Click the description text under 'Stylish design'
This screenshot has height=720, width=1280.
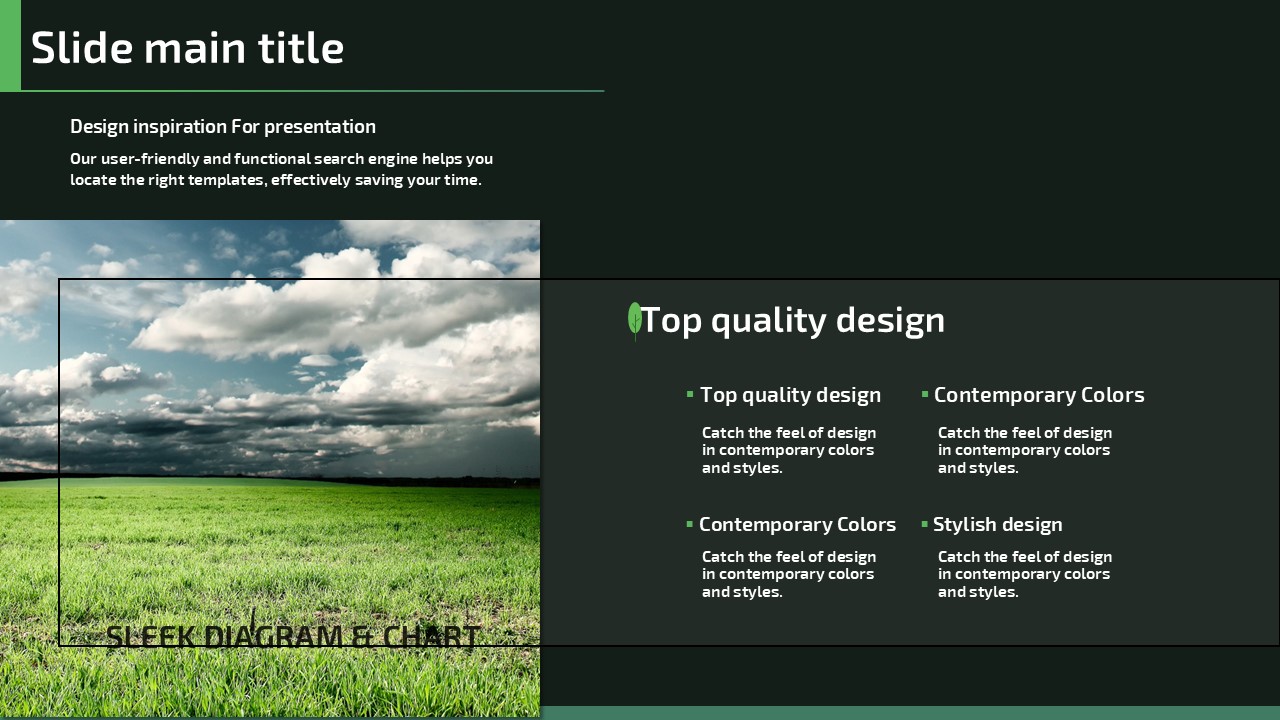click(1024, 574)
